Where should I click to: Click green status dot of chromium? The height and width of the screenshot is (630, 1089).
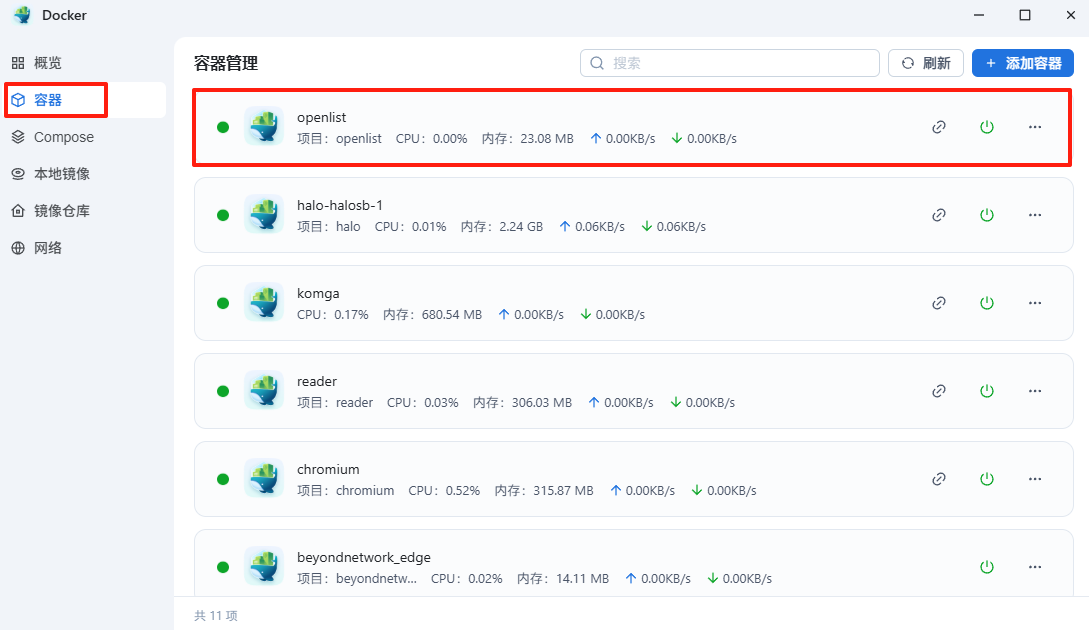223,479
